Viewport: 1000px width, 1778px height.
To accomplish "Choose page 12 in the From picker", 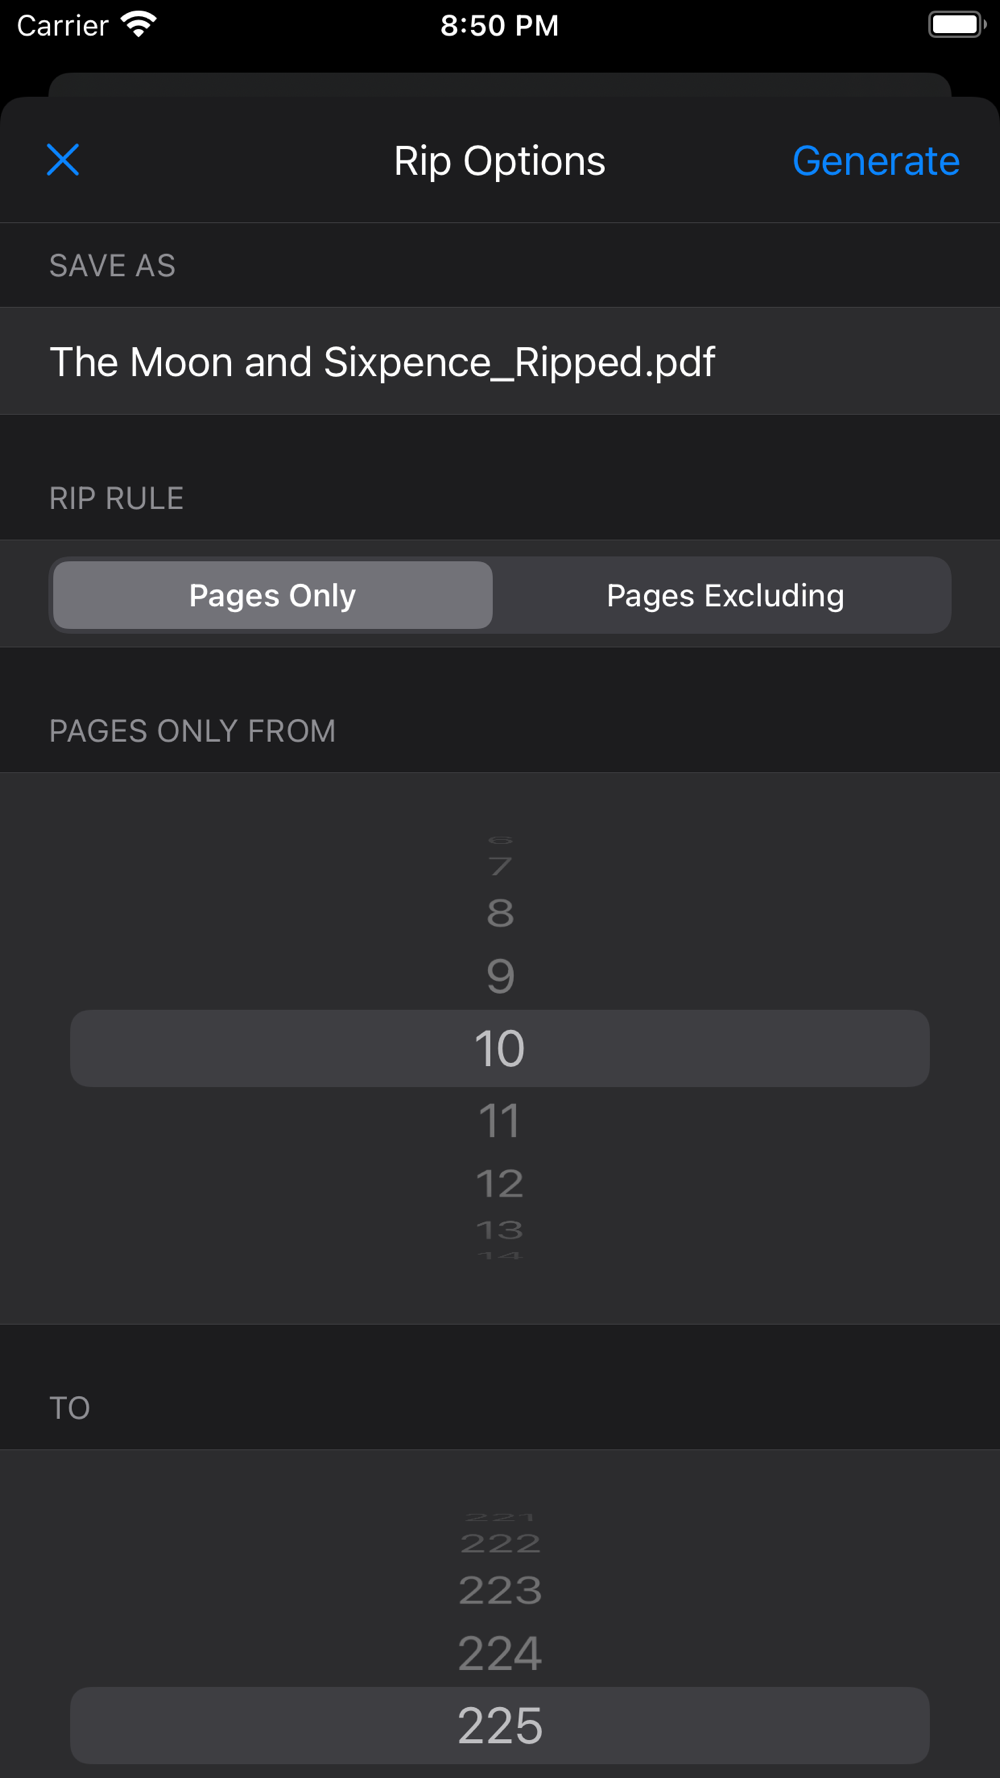I will point(500,1184).
